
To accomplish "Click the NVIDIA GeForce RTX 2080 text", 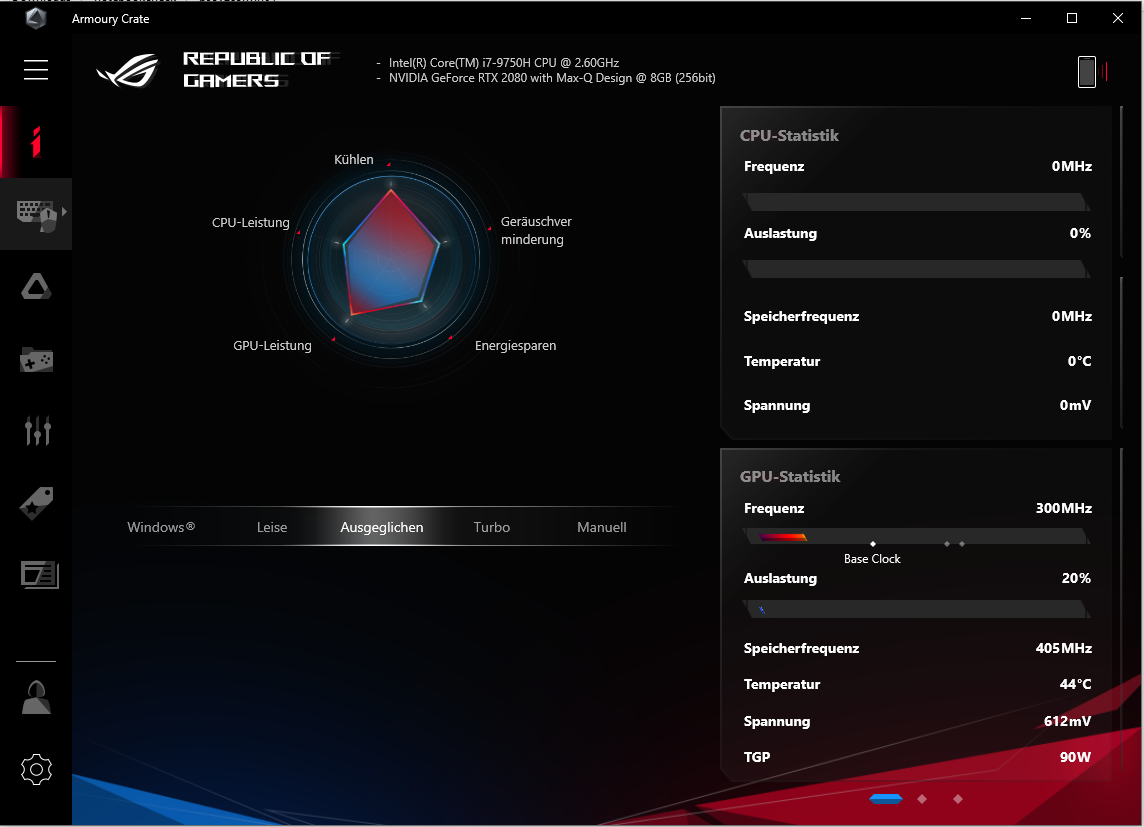I will click(x=552, y=78).
